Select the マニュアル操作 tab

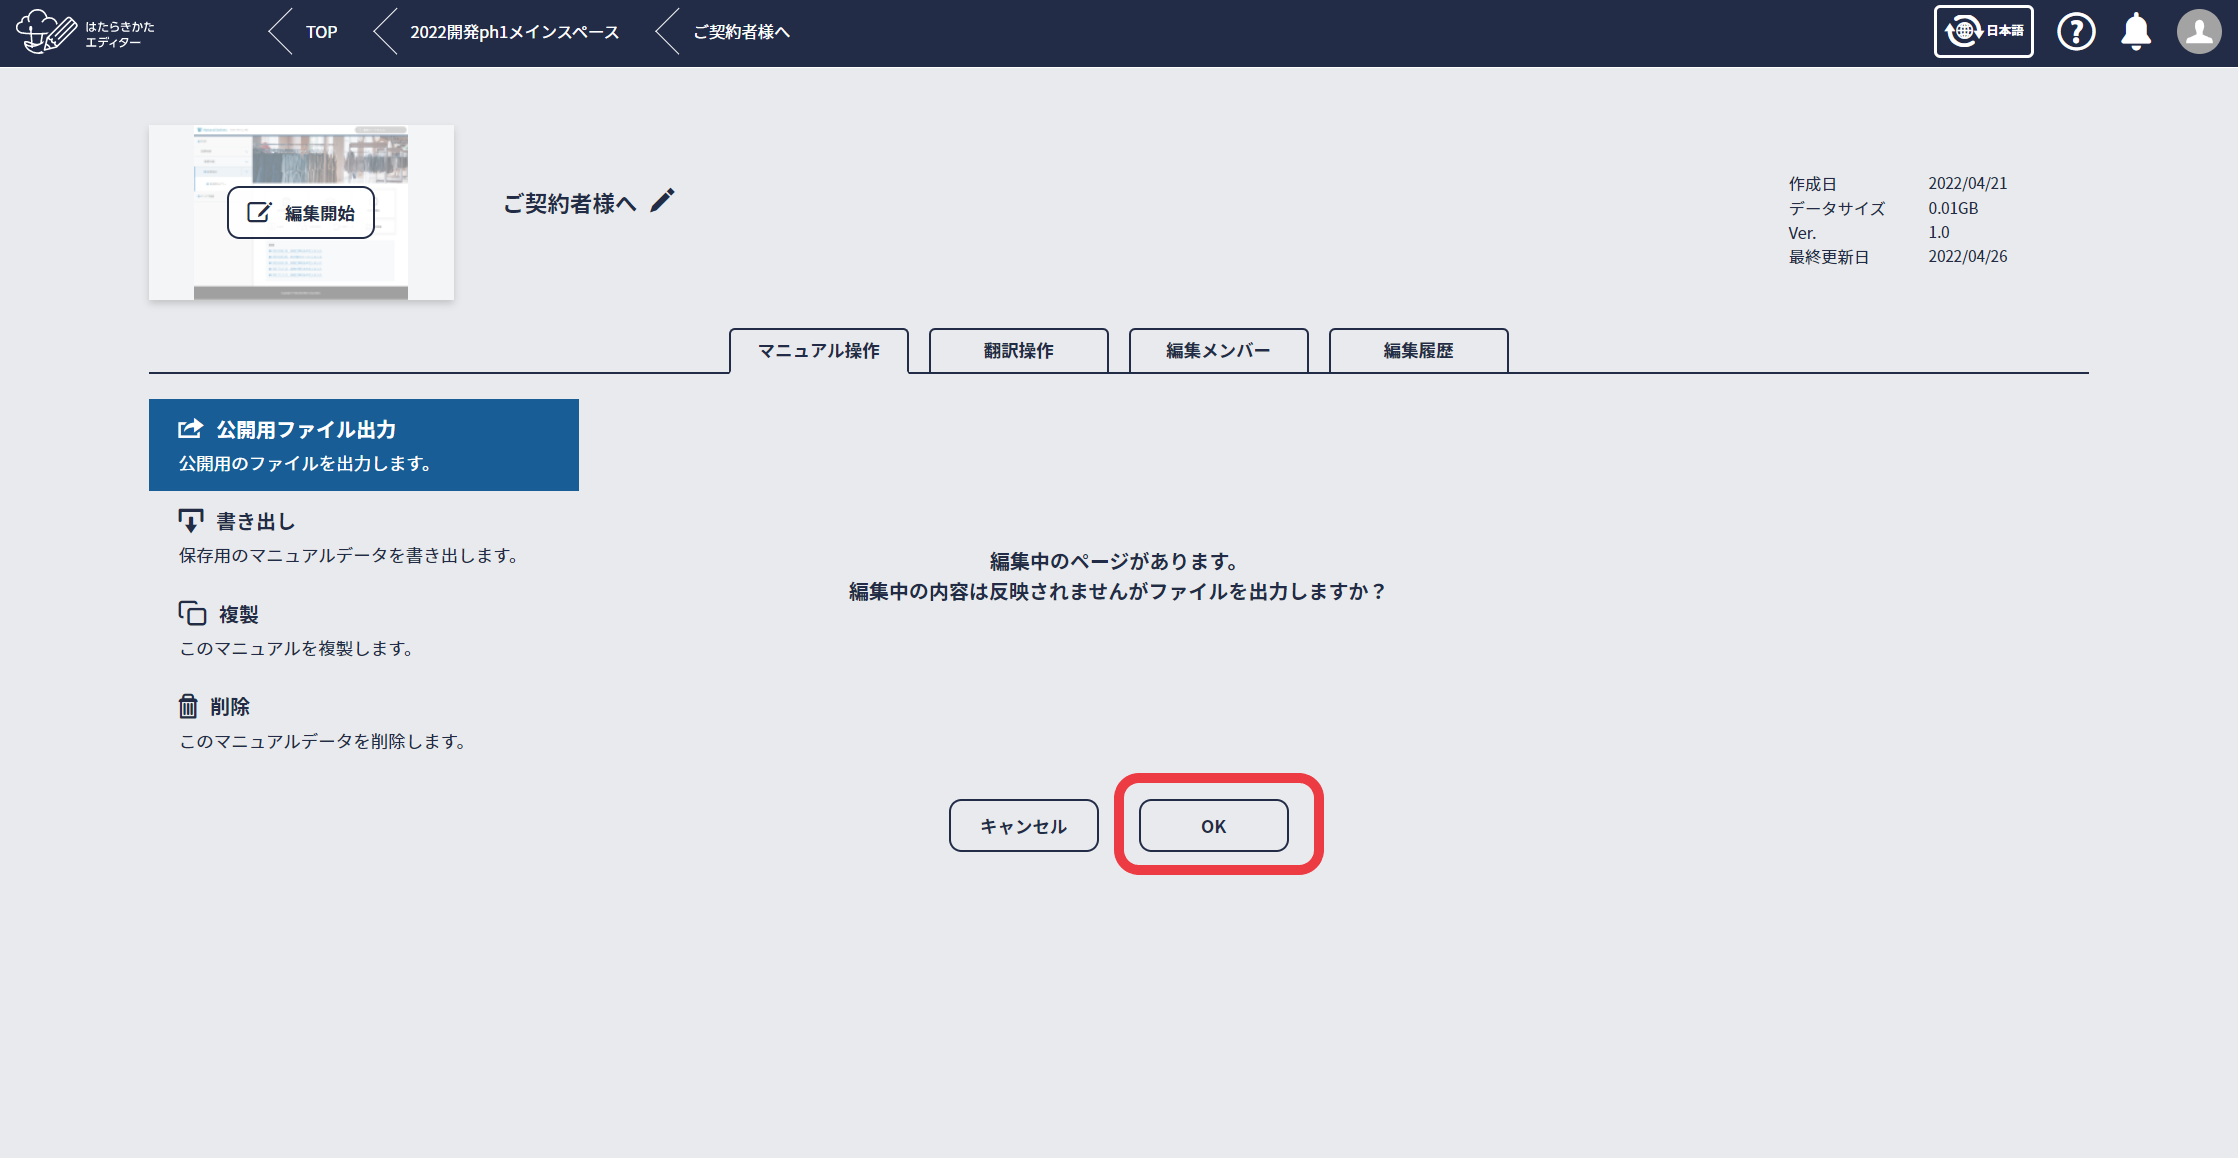[818, 351]
